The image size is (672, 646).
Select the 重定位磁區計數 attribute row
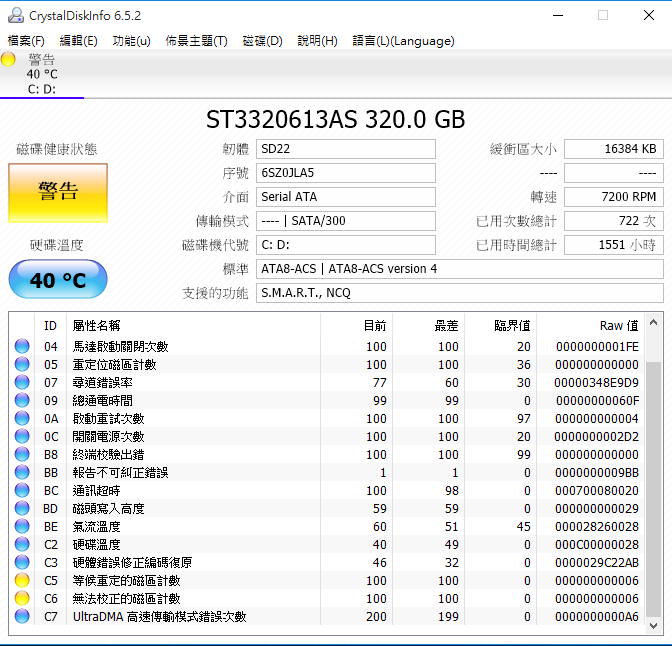(327, 364)
